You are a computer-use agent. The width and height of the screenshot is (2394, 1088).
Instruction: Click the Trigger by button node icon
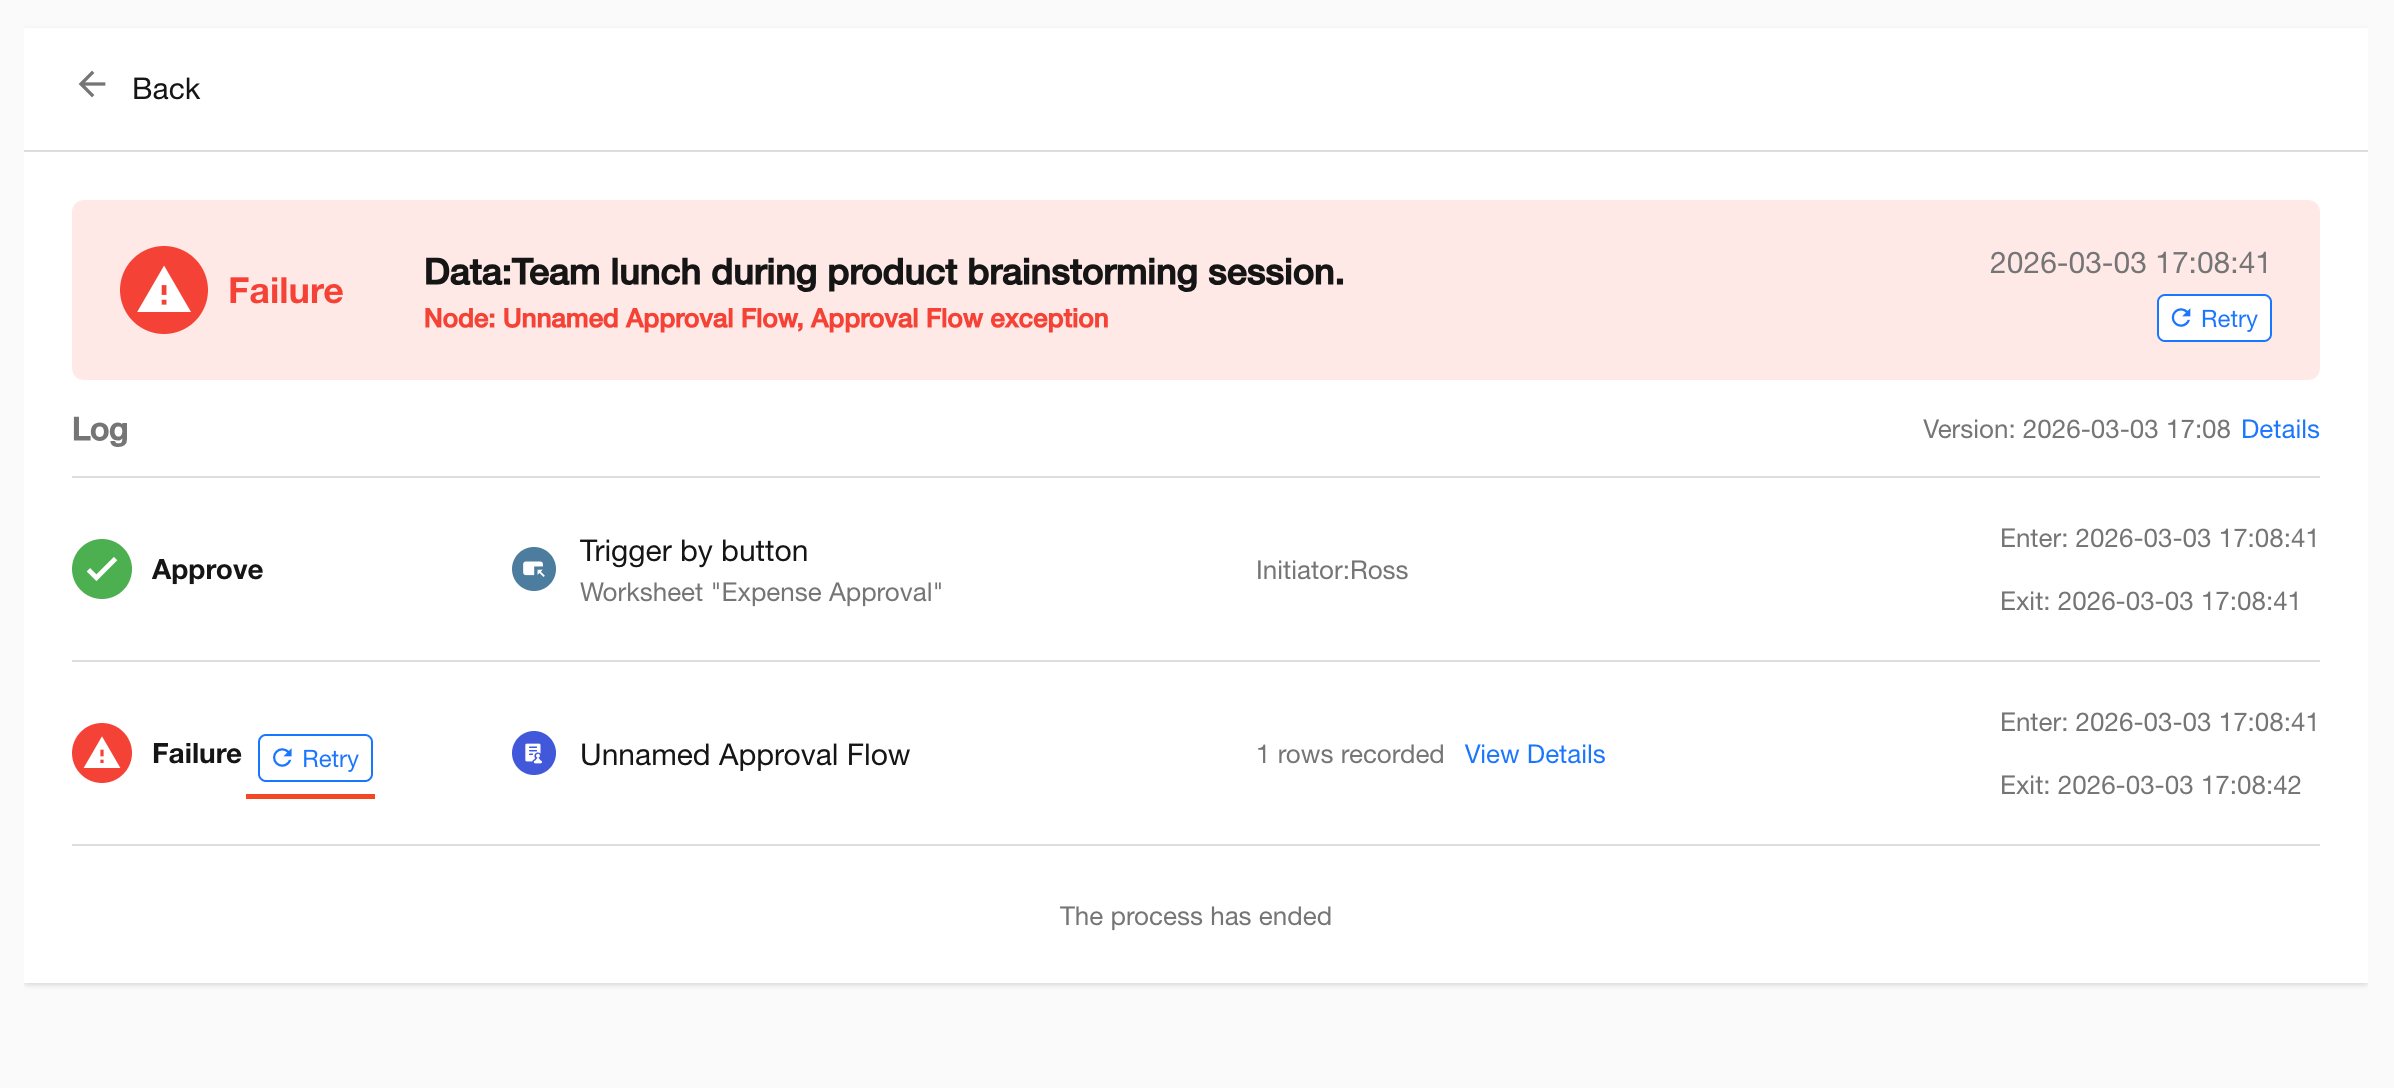(x=534, y=569)
